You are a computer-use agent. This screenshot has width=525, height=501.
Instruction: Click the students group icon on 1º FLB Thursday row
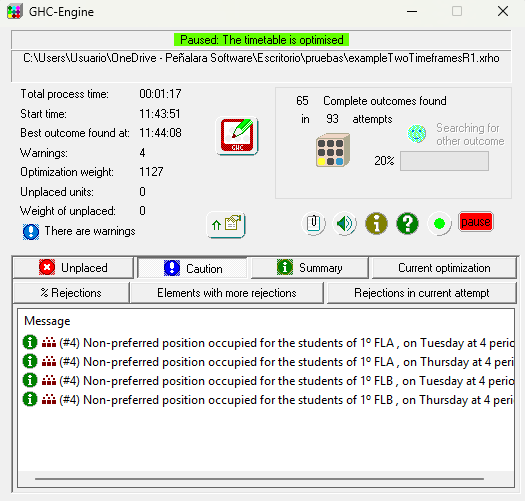[49, 400]
